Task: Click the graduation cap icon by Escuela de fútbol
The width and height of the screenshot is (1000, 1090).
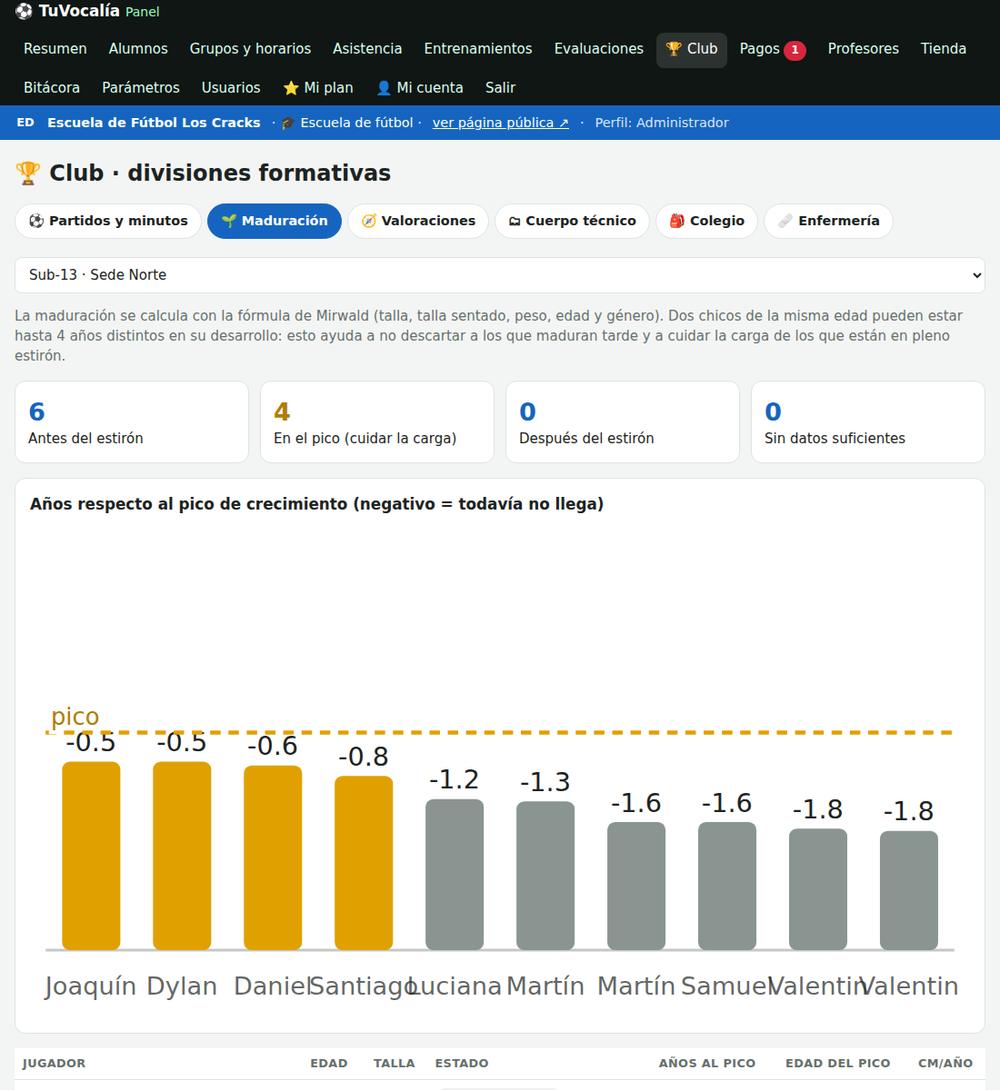Action: click(x=288, y=123)
